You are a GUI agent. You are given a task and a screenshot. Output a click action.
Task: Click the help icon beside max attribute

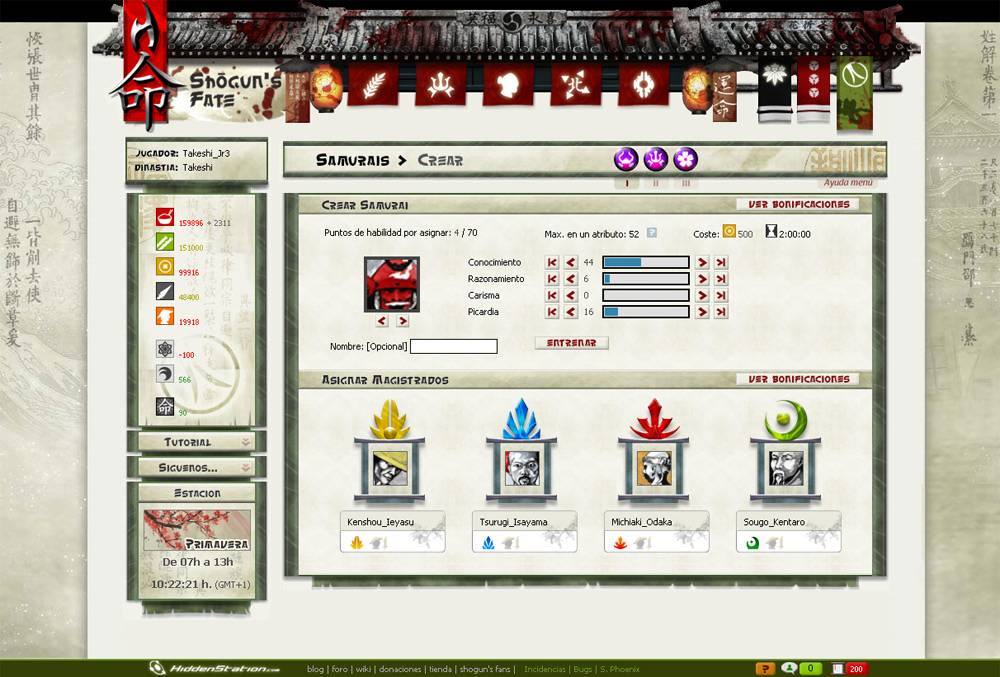pyautogui.click(x=652, y=233)
